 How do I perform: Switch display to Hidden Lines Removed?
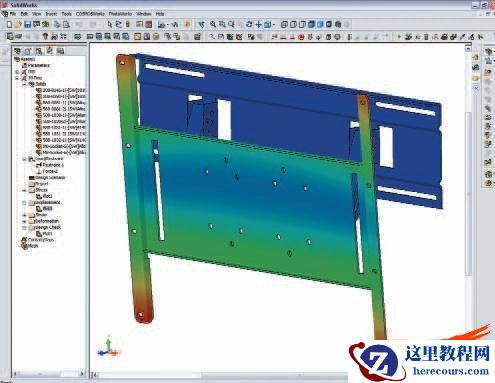click(302, 24)
